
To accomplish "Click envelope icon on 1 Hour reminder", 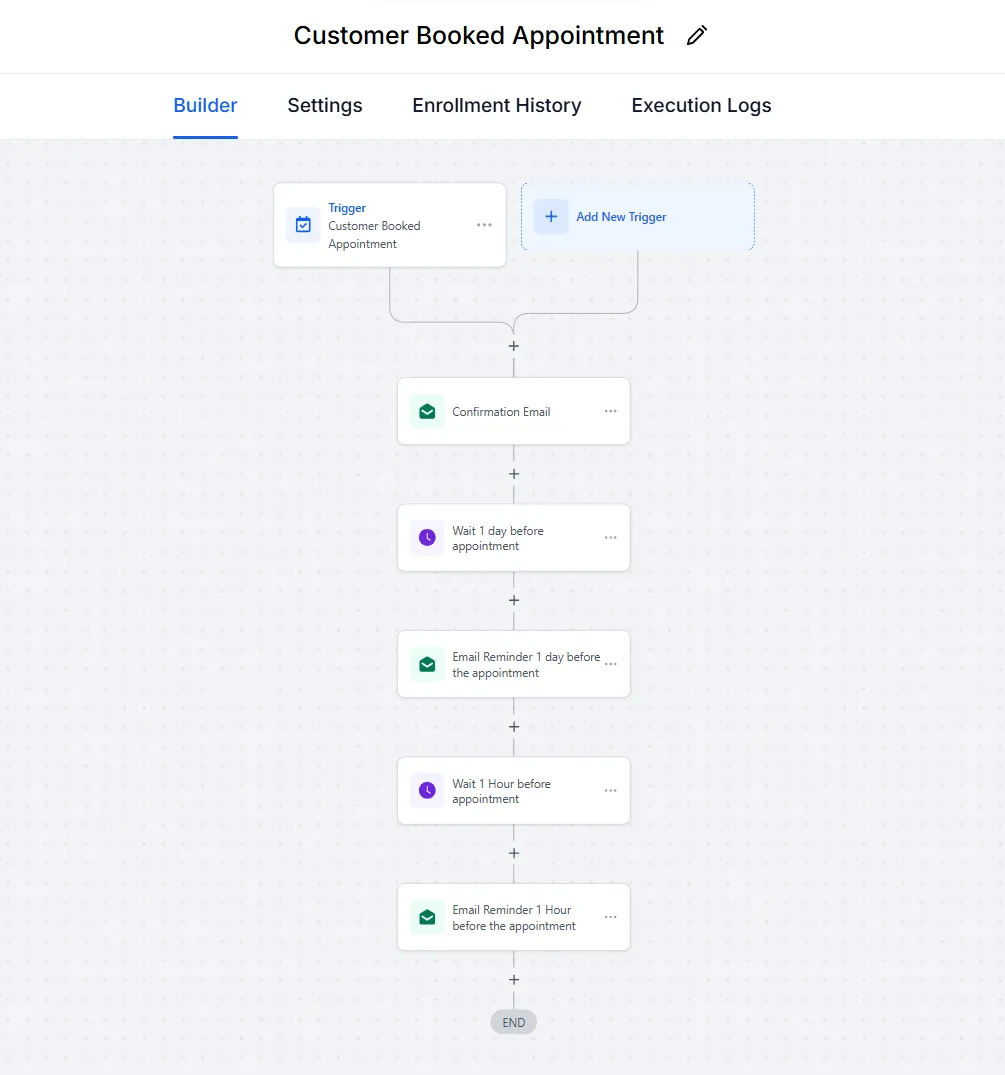I will point(427,917).
